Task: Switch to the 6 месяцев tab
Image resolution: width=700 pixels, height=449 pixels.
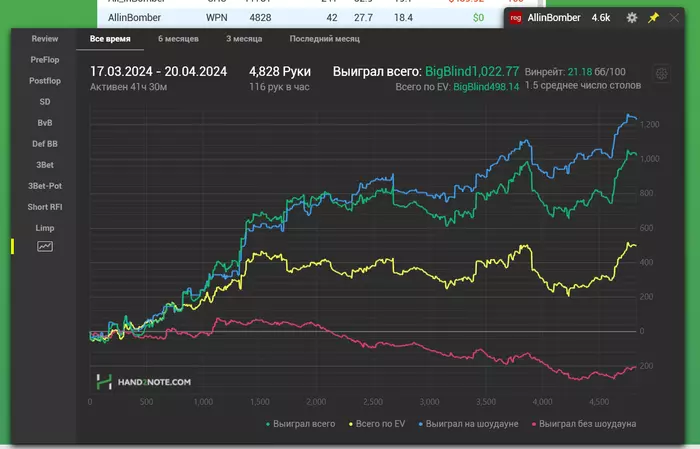Action: pyautogui.click(x=178, y=39)
